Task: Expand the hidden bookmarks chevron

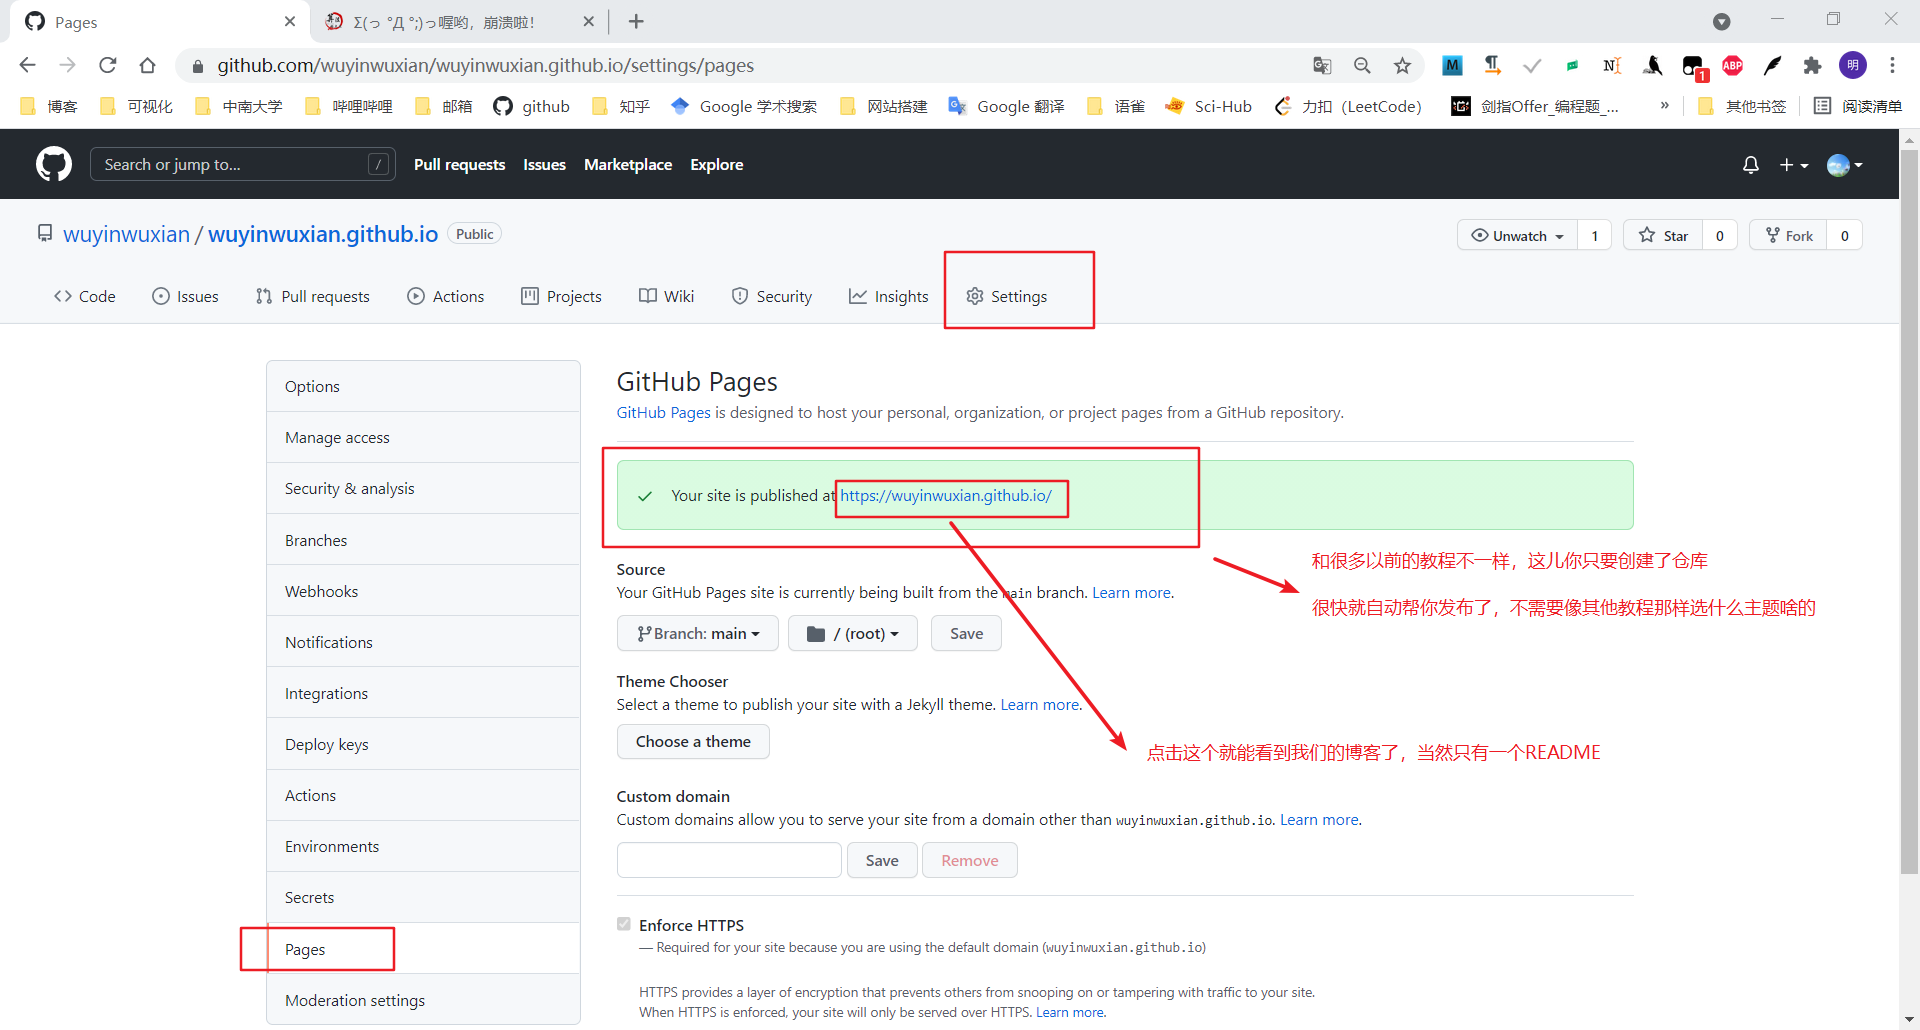Action: (x=1664, y=105)
